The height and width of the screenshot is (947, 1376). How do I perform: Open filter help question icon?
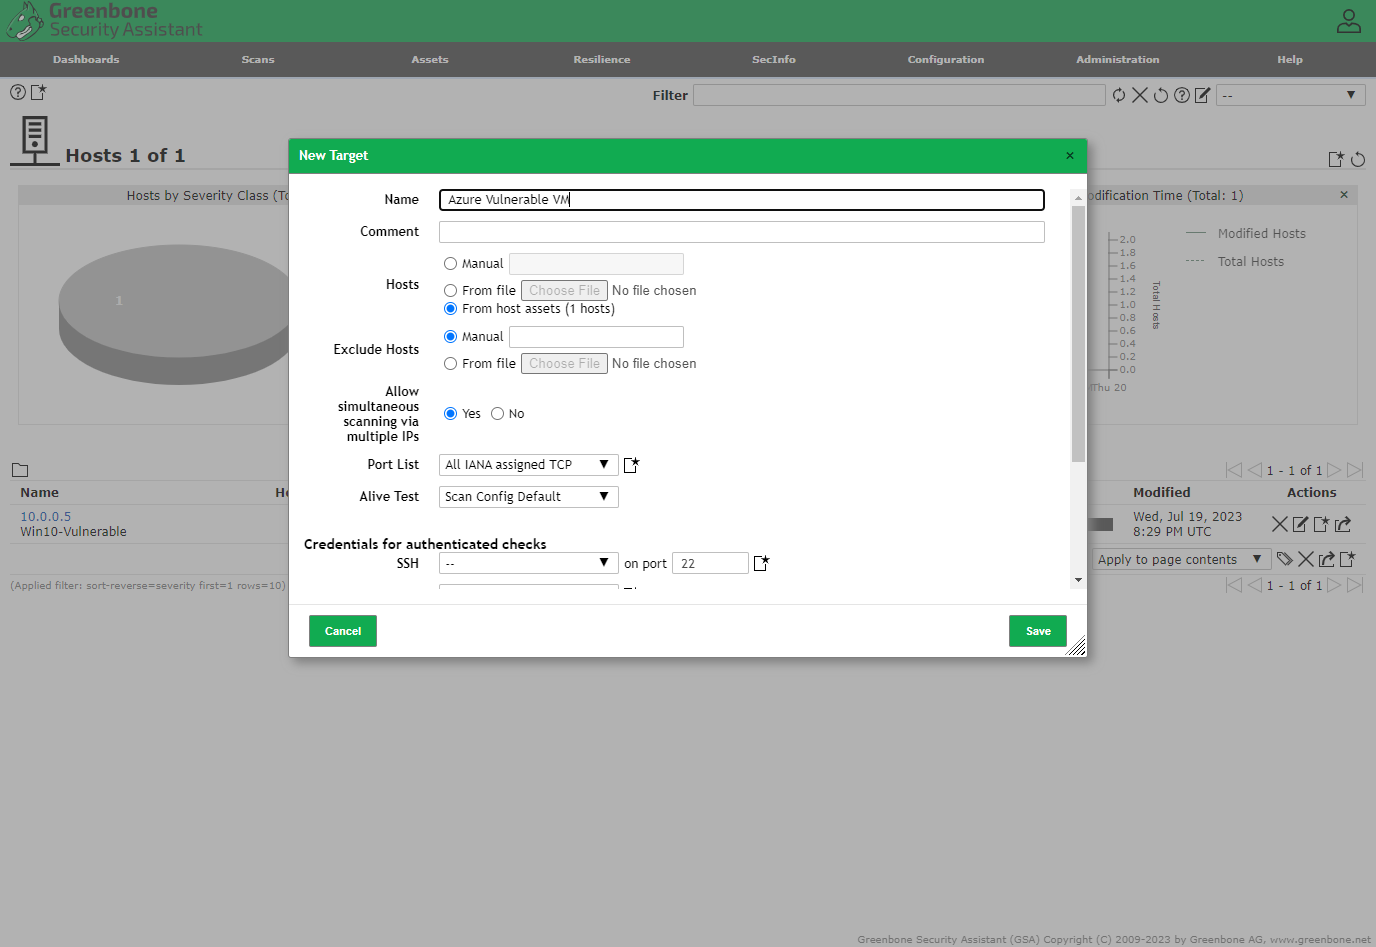(1182, 95)
